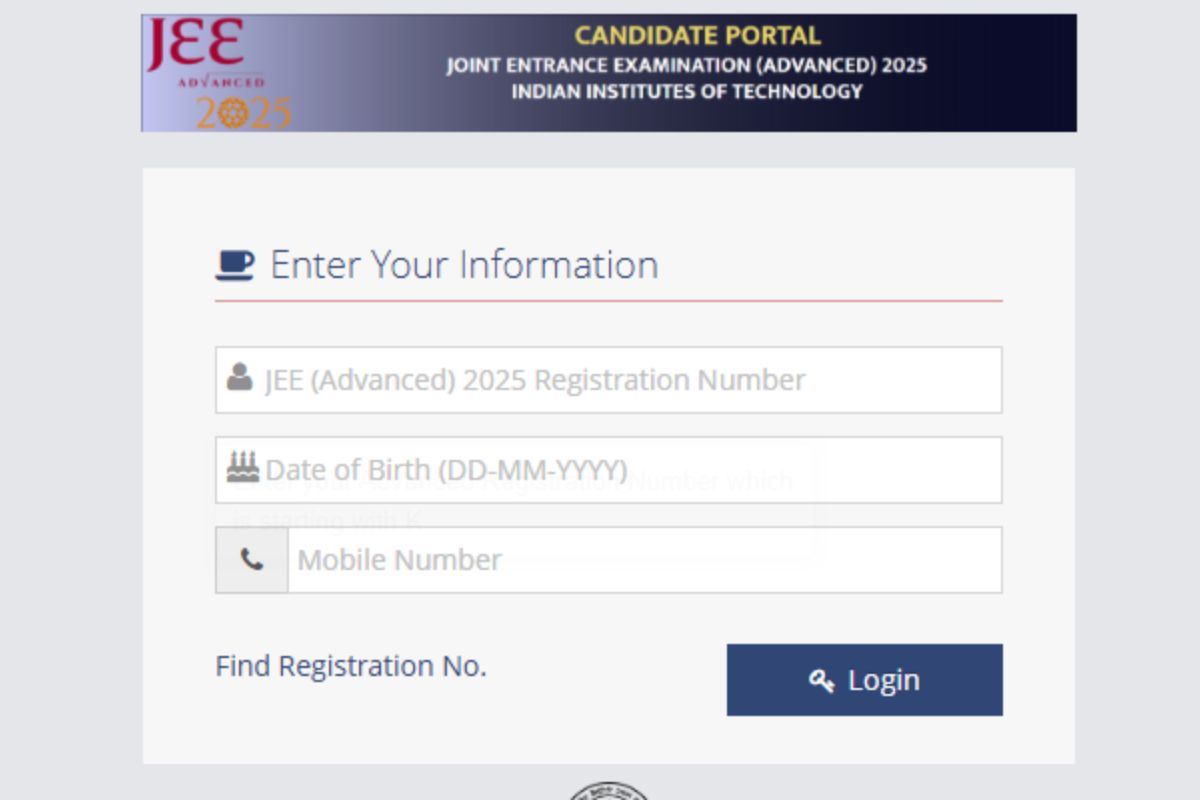Click the telephone icon next to Mobile Number
This screenshot has width=1200, height=800.
pyautogui.click(x=251, y=559)
